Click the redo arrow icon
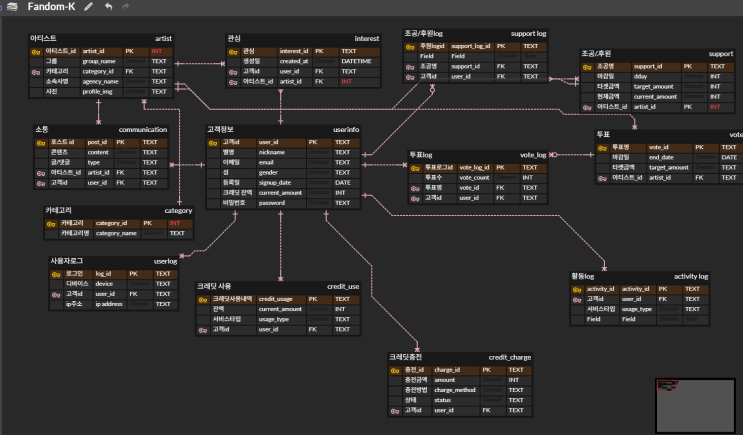This screenshot has width=743, height=435. click(126, 7)
